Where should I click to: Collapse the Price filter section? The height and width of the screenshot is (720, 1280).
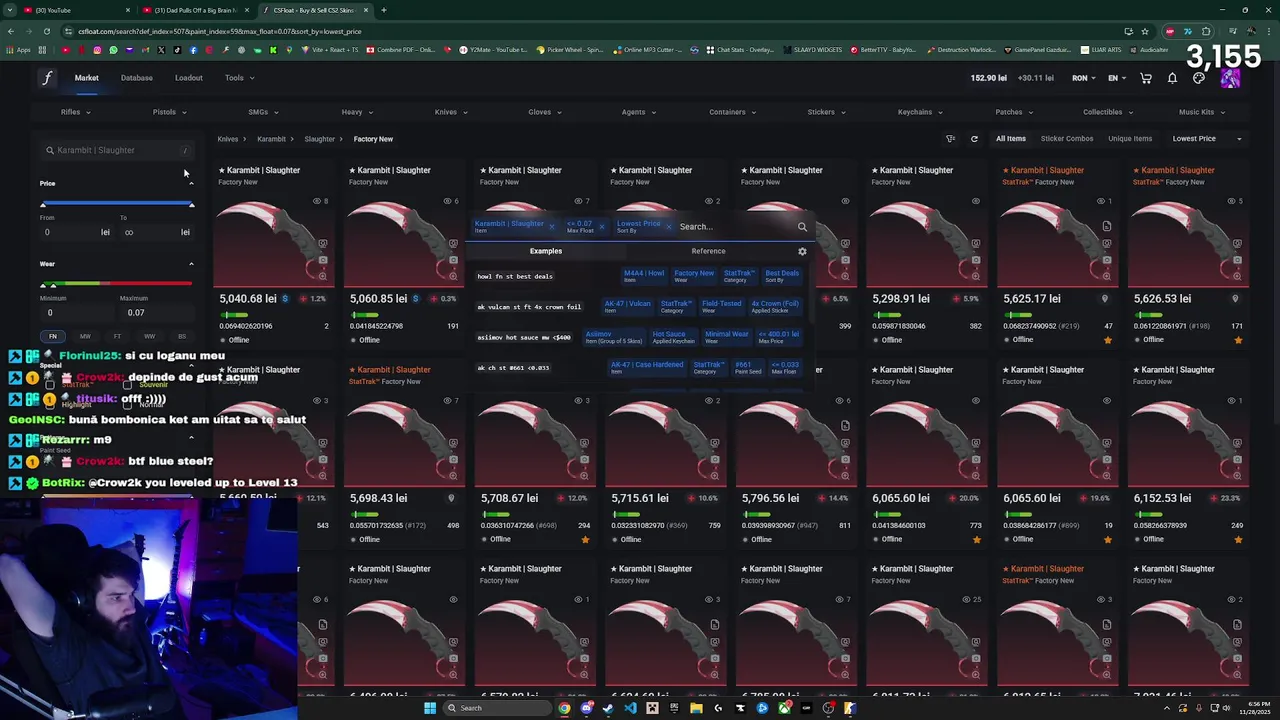pyautogui.click(x=191, y=183)
